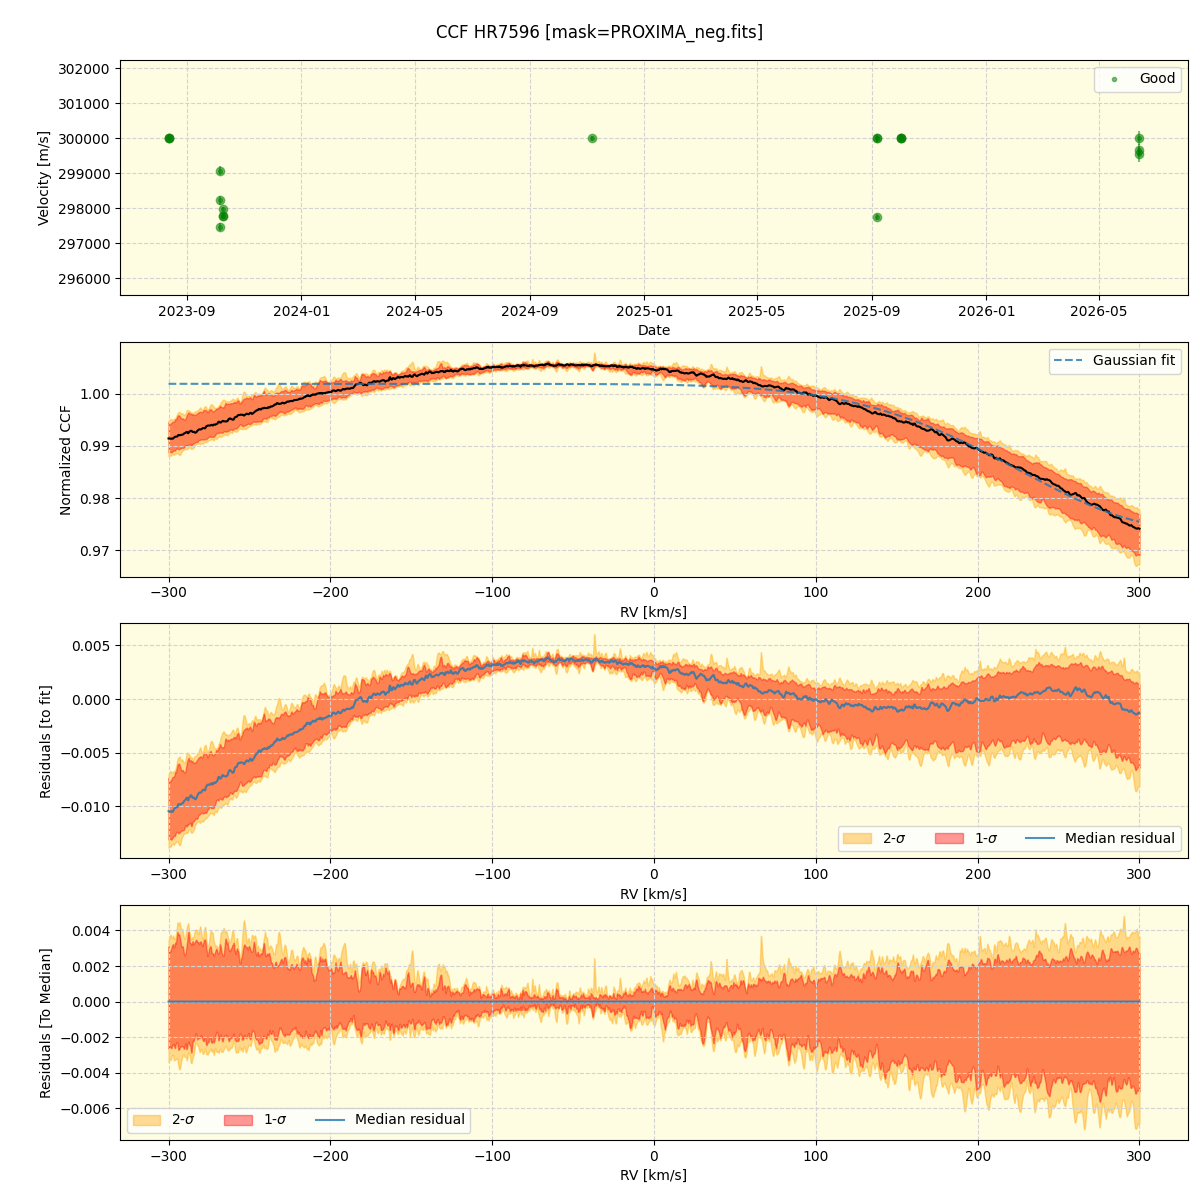Click the dashed blue line sample beside 'Gaussian fit'
This screenshot has width=1200, height=1200.
(1068, 360)
